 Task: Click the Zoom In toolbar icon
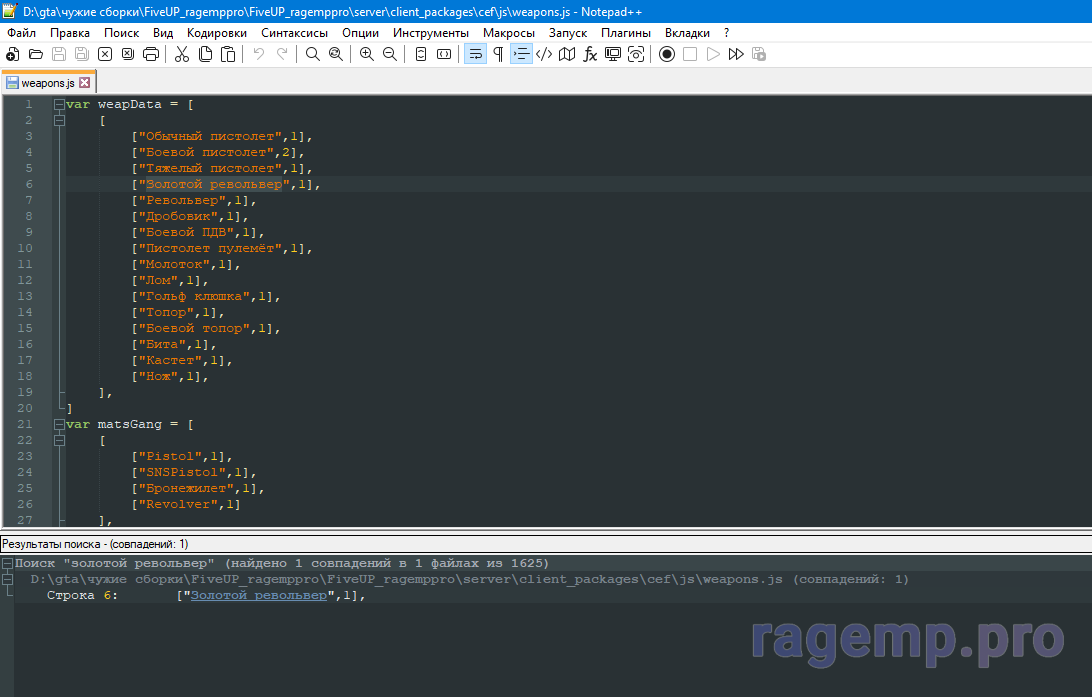(x=367, y=54)
